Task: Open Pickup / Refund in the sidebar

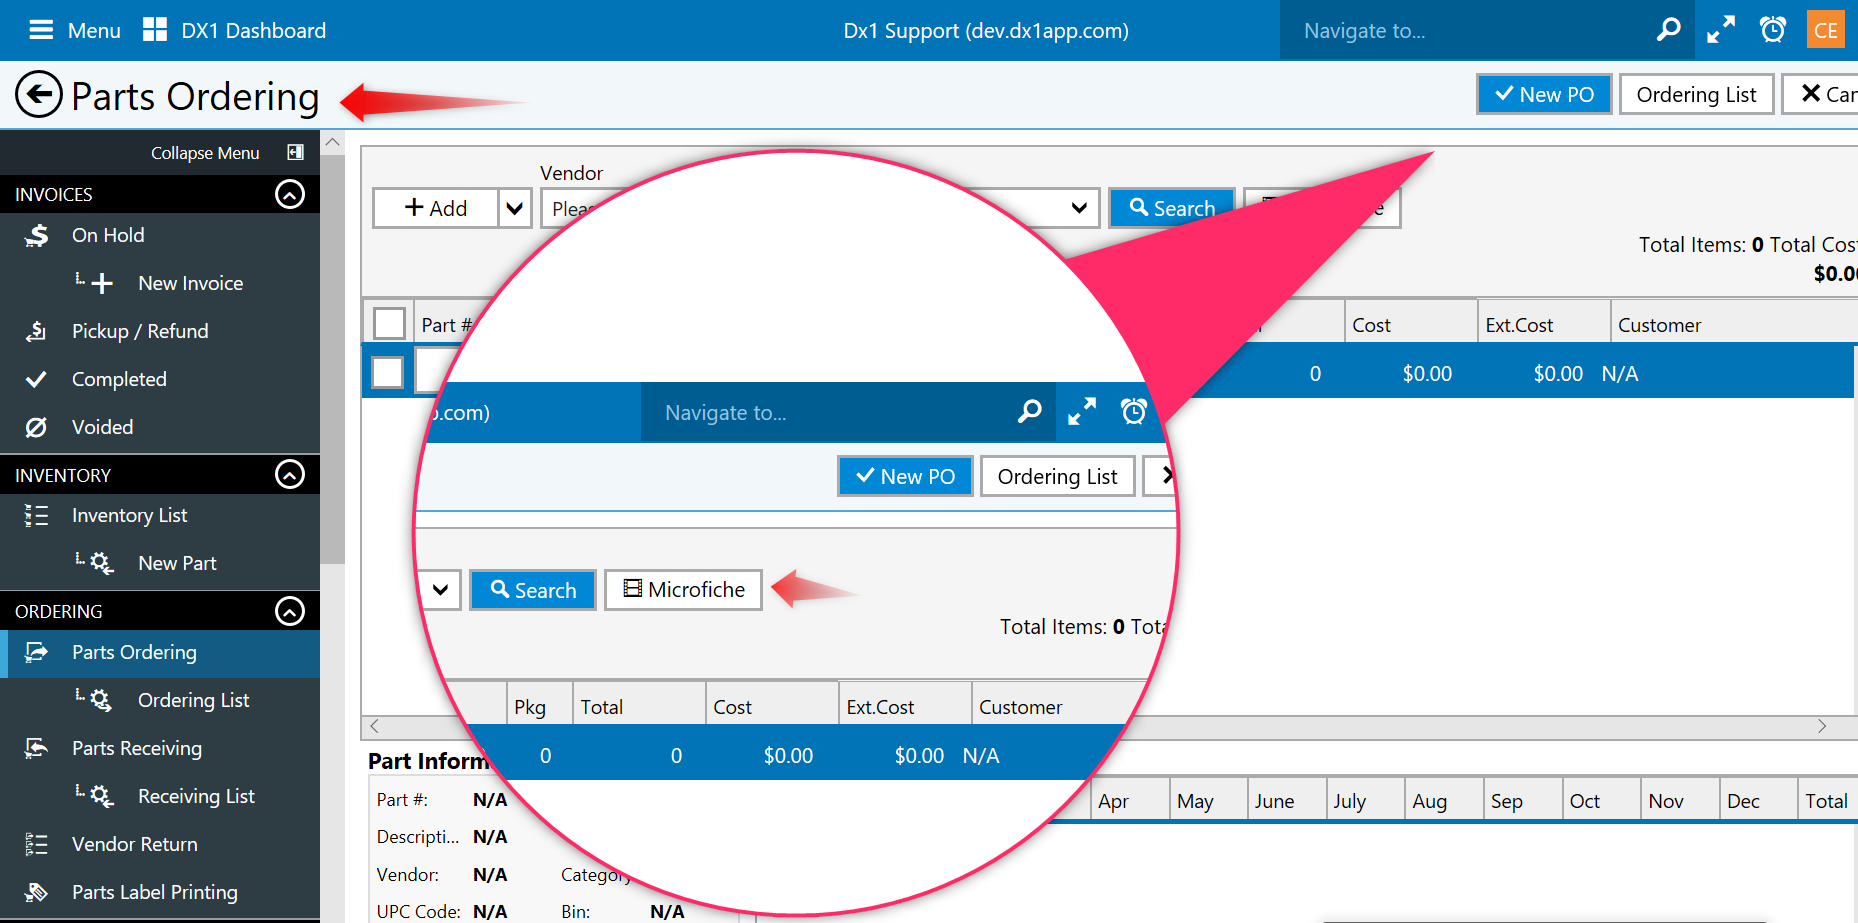Action: pyautogui.click(x=140, y=331)
